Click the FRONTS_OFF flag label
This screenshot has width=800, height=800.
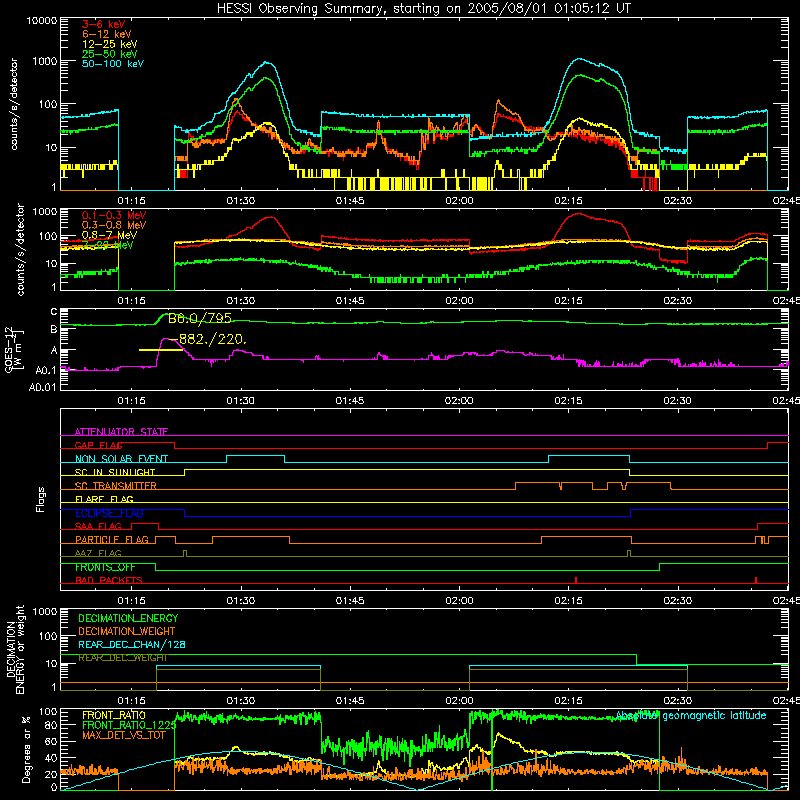[x=105, y=567]
